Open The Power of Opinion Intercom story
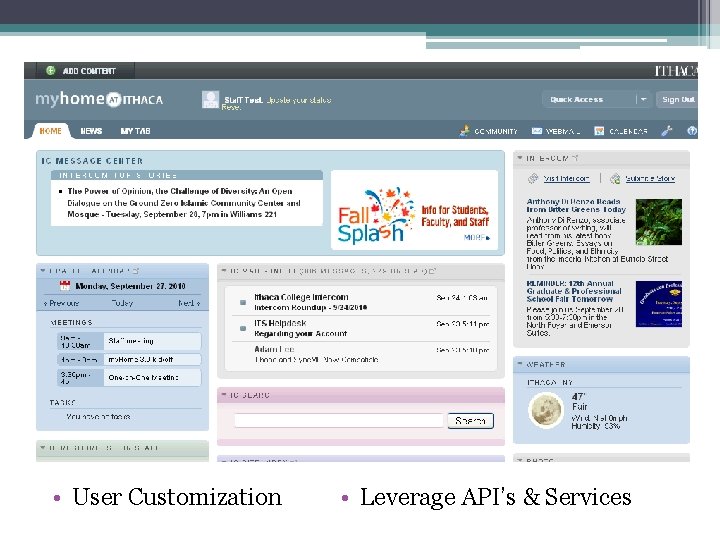 pos(184,202)
